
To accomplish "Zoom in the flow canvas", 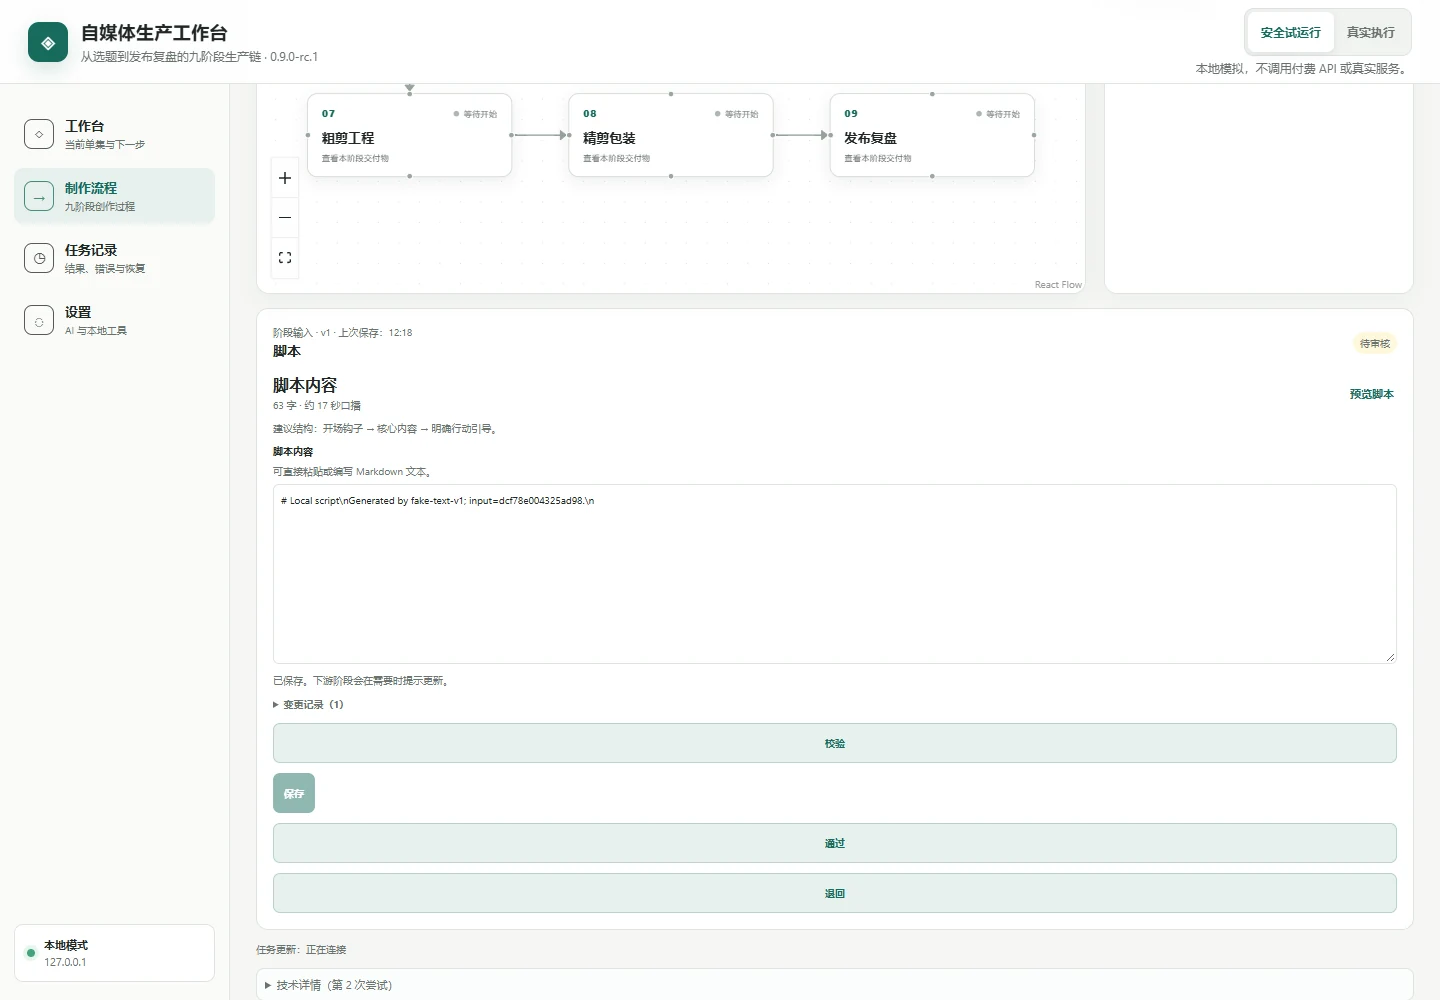I will [x=285, y=178].
